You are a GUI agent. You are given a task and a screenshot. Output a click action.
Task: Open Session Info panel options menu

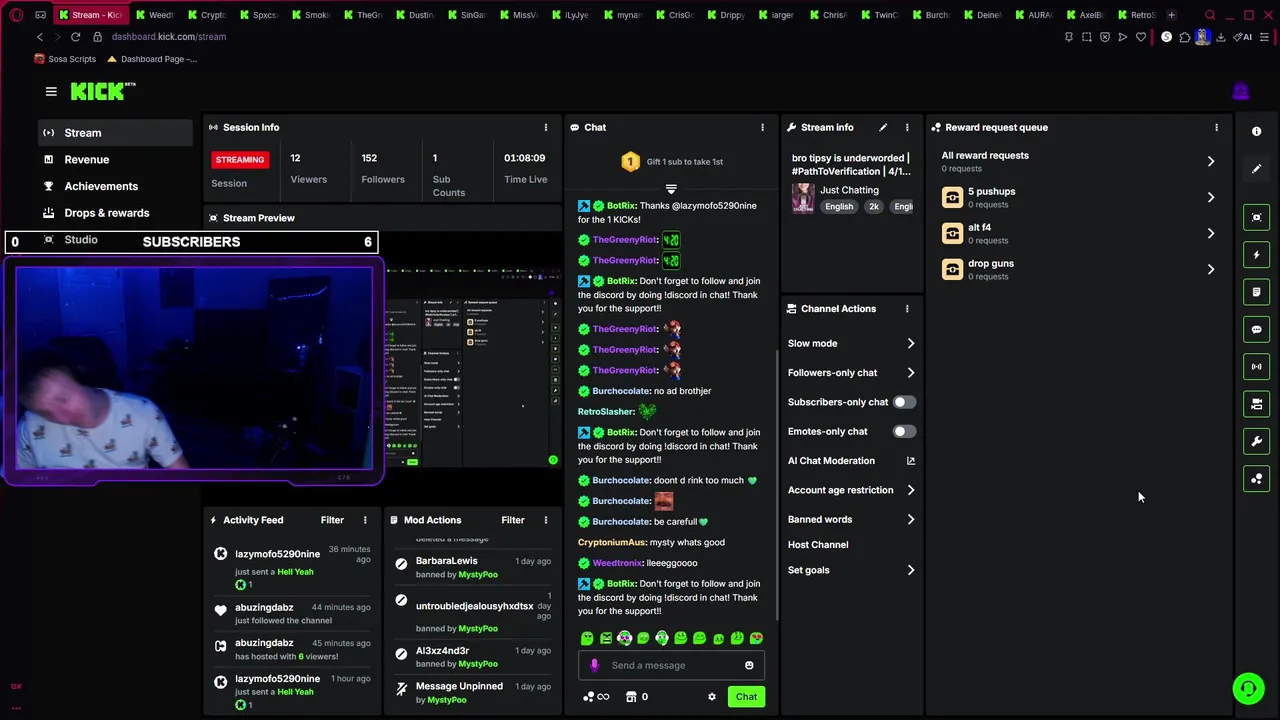[x=545, y=127]
